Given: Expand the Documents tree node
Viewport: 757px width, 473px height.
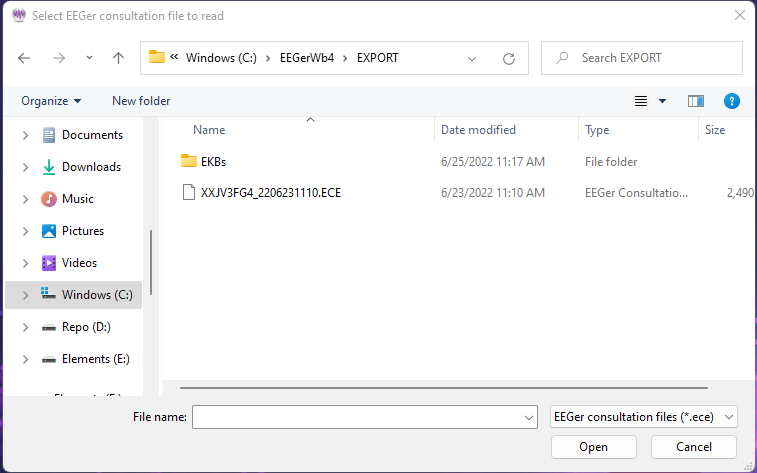Looking at the screenshot, I should 26,136.
